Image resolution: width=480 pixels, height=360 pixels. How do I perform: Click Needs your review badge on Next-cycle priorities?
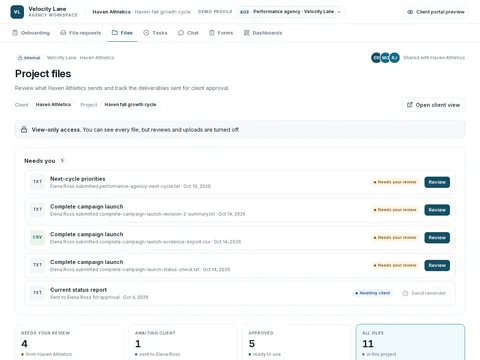pyautogui.click(x=395, y=182)
